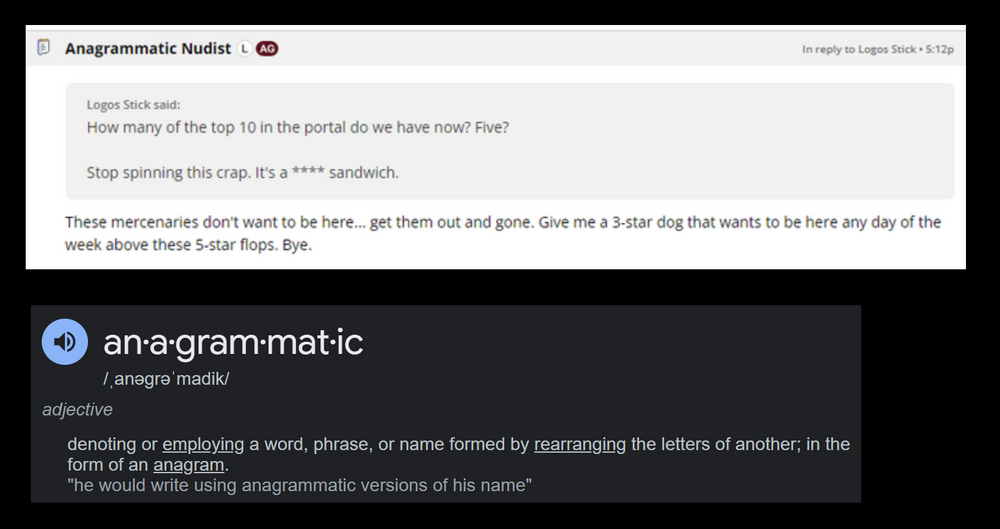This screenshot has height=529, width=1000.
Task: Click the 5:12p post timestamp
Action: coord(940,49)
